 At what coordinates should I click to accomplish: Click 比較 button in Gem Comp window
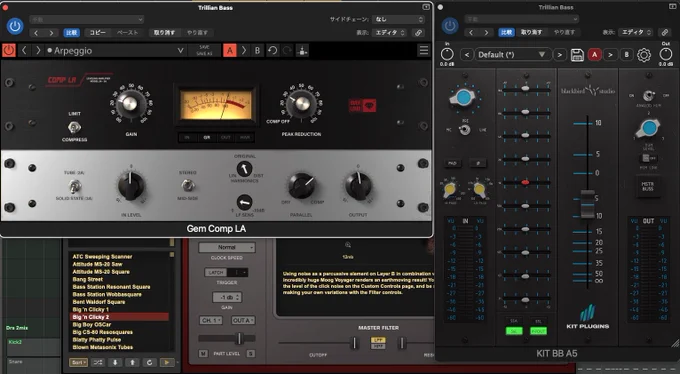point(72,33)
